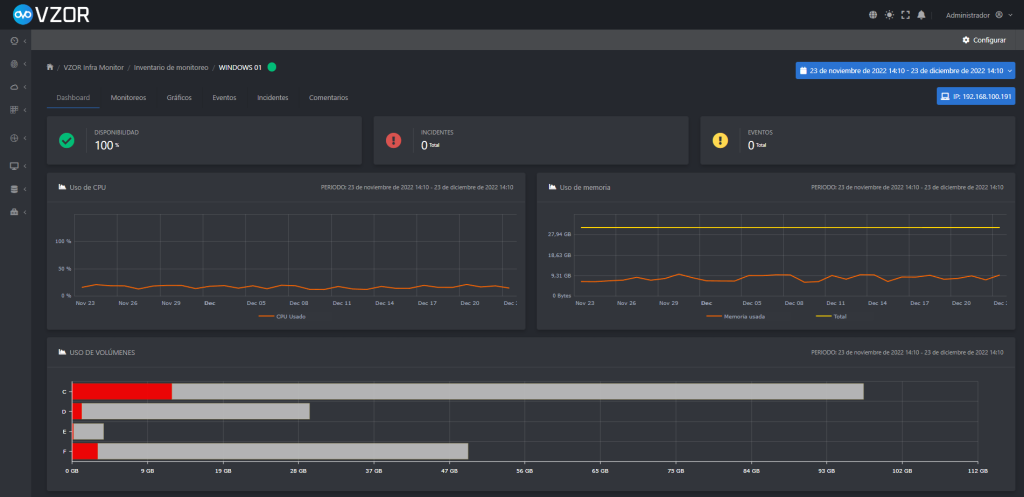Viewport: 1024px width, 497px height.
Task: Click the laptop icon in the IP button
Action: [x=944, y=97]
